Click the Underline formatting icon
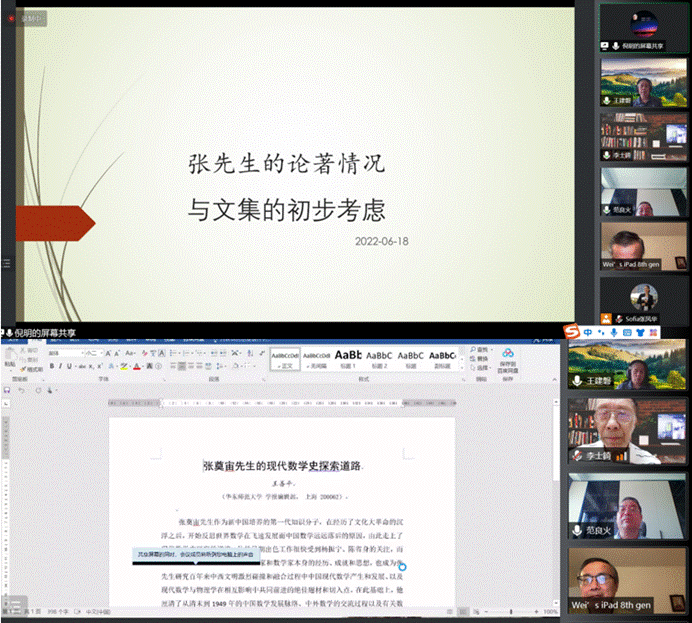 click(70, 366)
